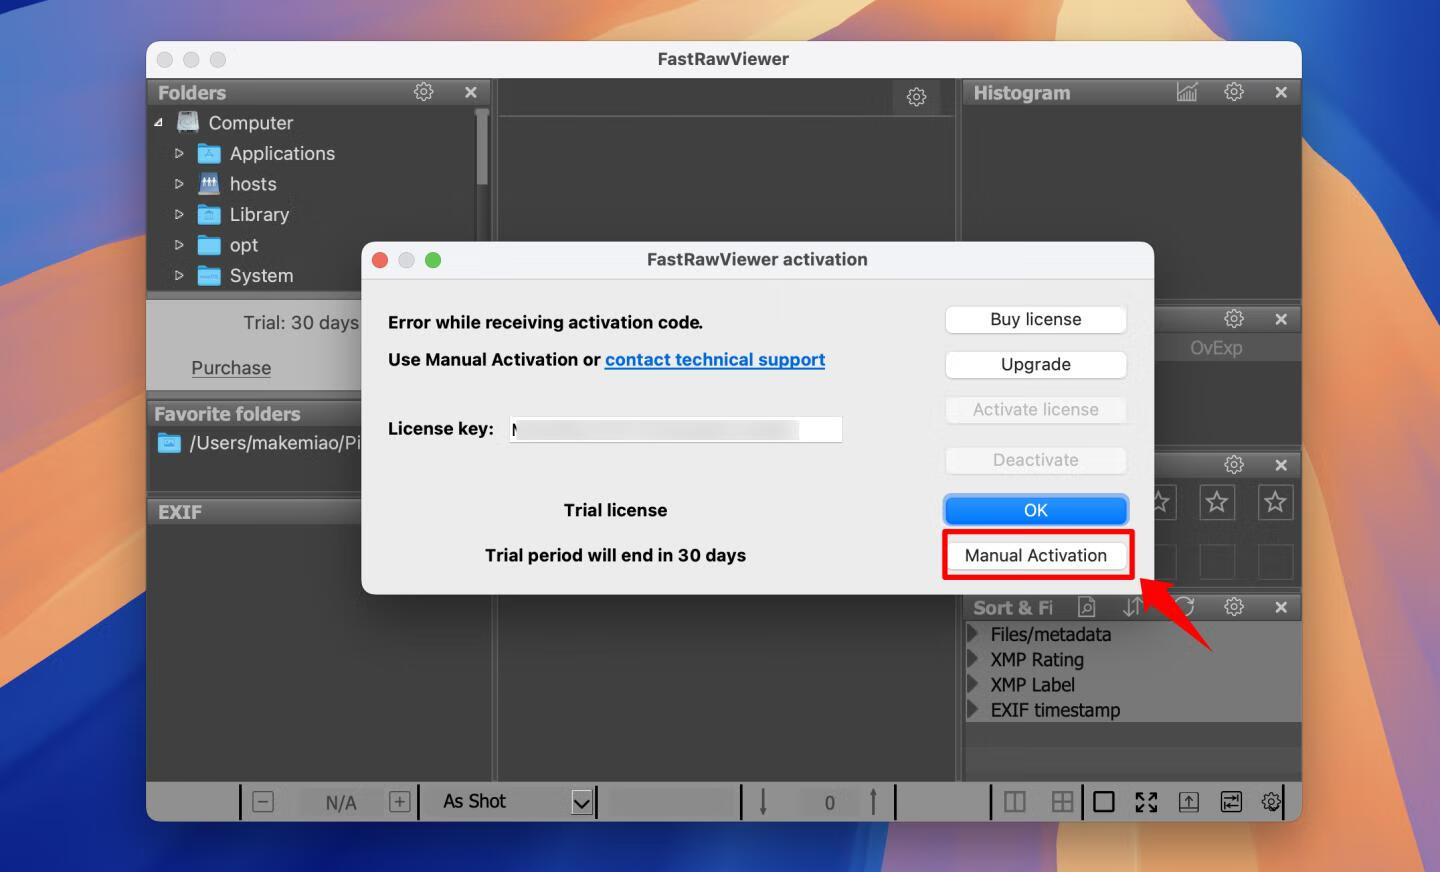Open the star rating panel settings gear
Image resolution: width=1440 pixels, height=872 pixels.
[1234, 465]
